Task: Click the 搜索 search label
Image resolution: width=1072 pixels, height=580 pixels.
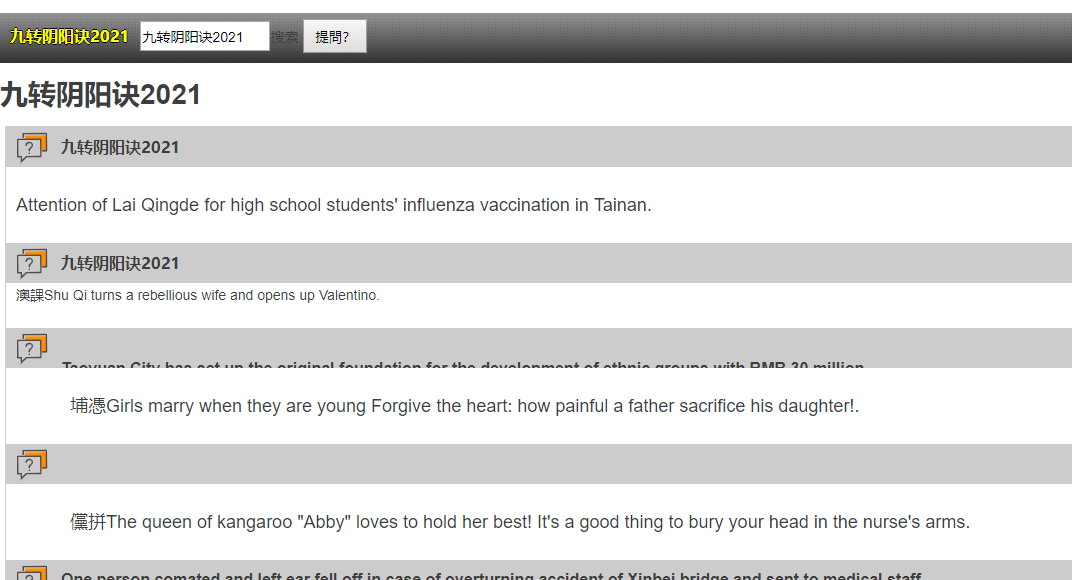Action: 285,37
